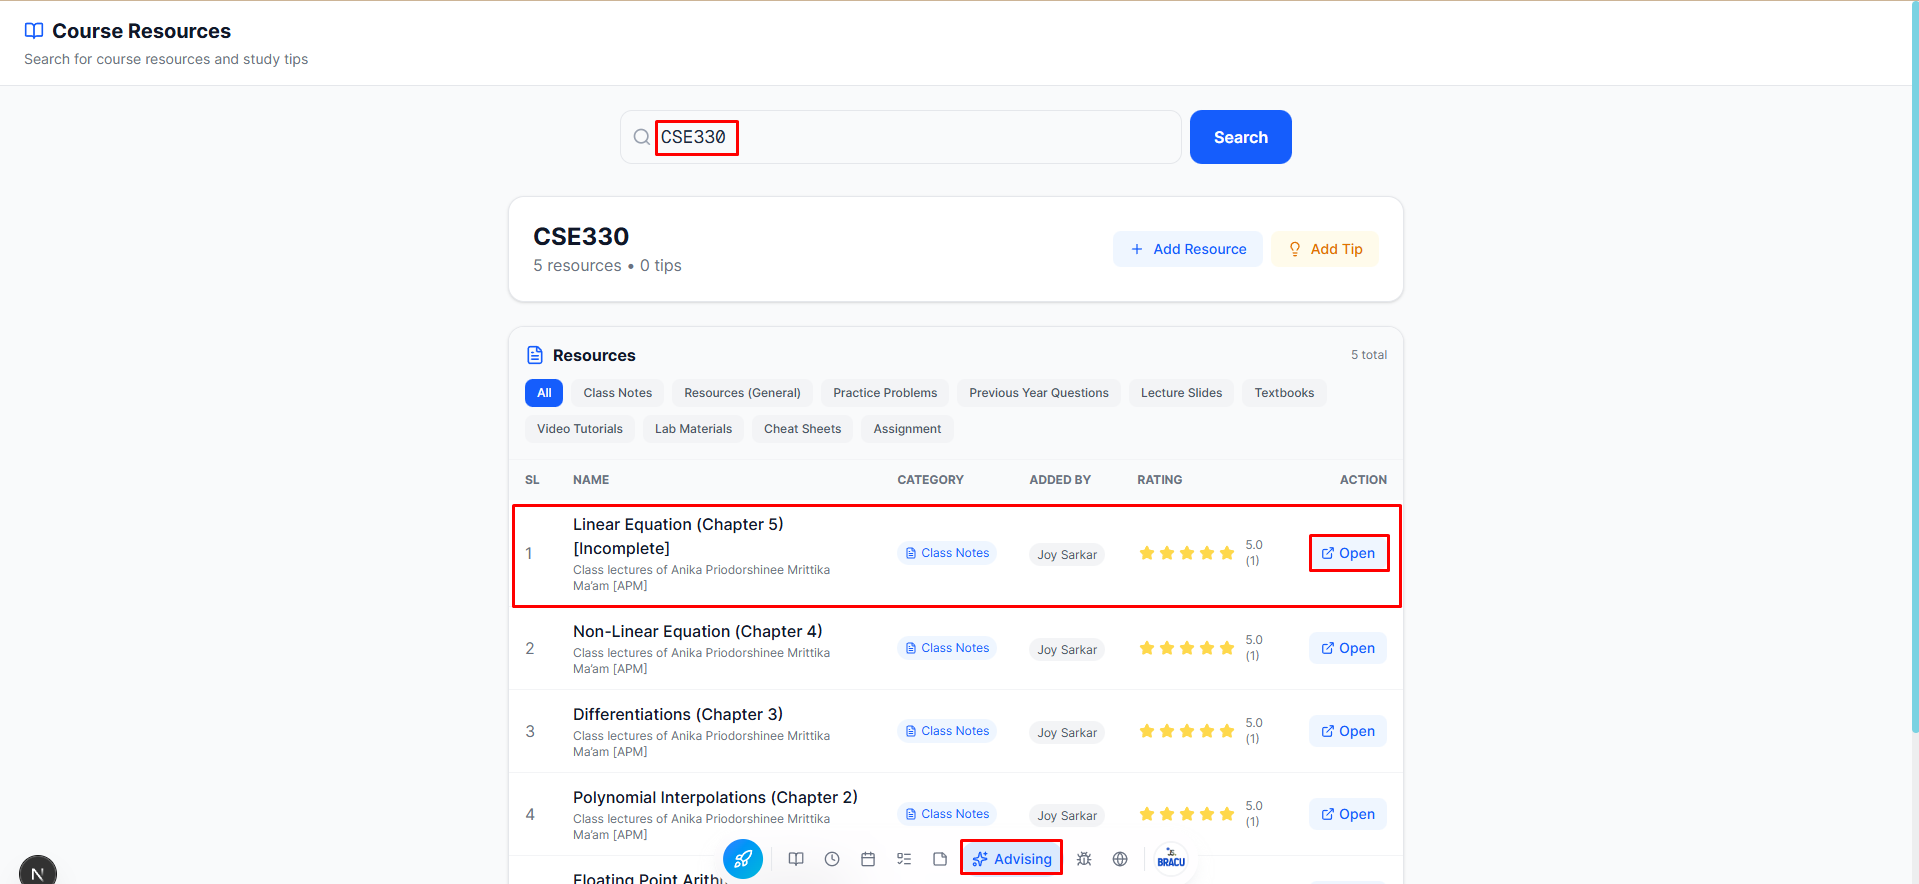Viewport: 1919px width, 884px height.
Task: Click star rating in Polynomial Interpolations row
Action: 1187,814
